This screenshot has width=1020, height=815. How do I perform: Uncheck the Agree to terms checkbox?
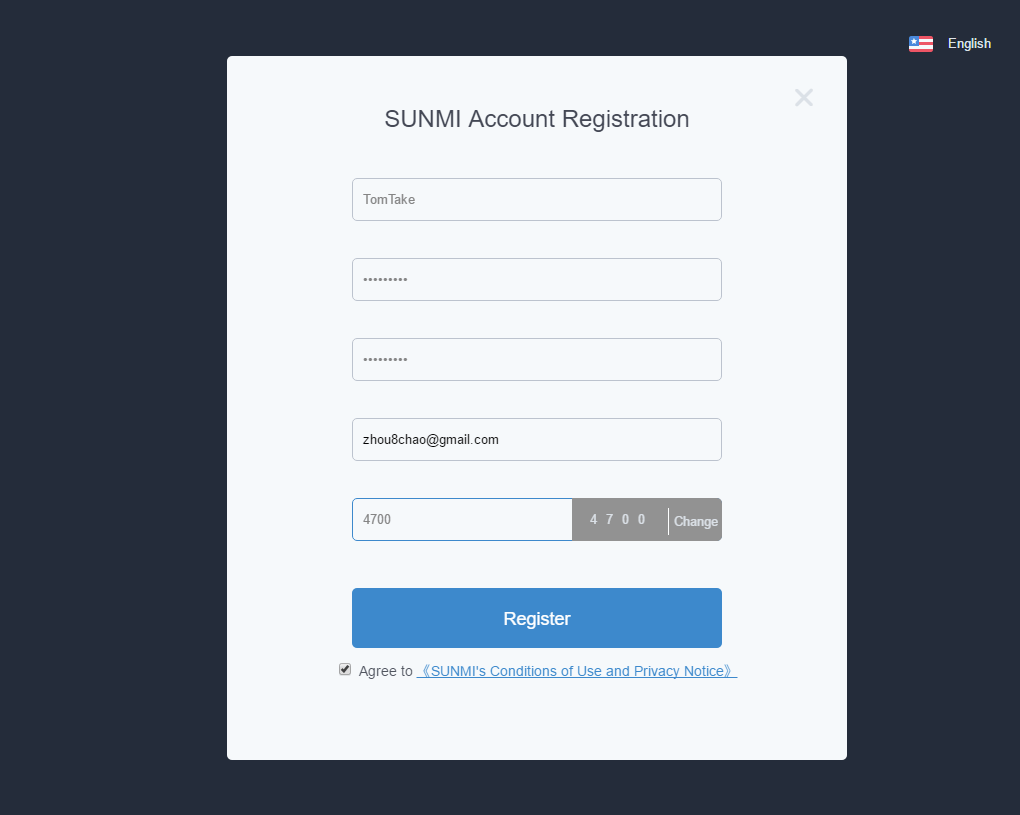click(345, 669)
